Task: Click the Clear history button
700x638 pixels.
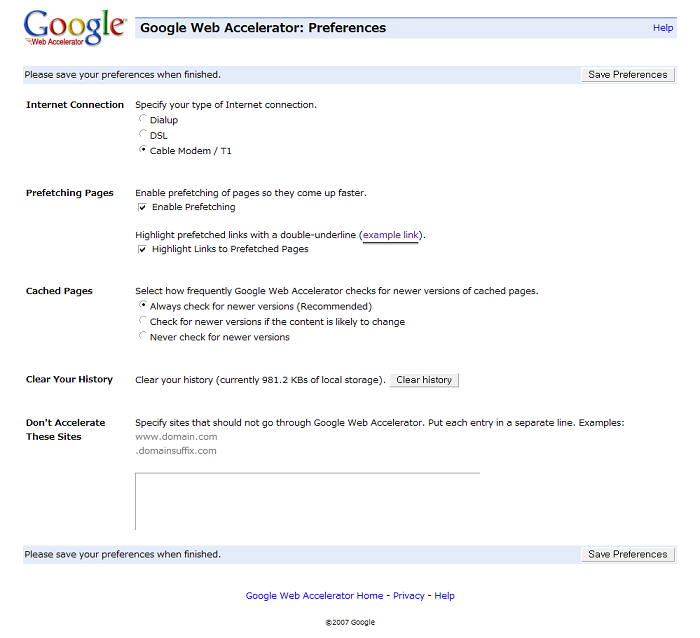Action: (424, 380)
